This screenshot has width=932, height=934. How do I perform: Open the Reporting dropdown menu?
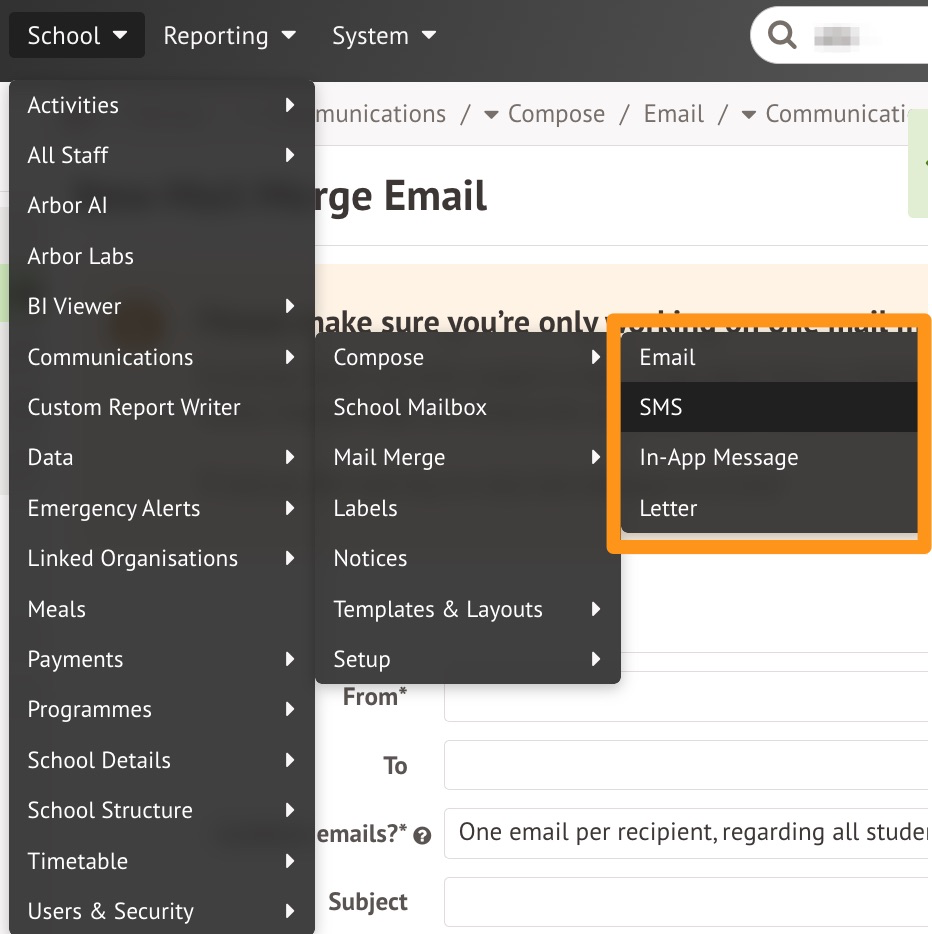[230, 36]
